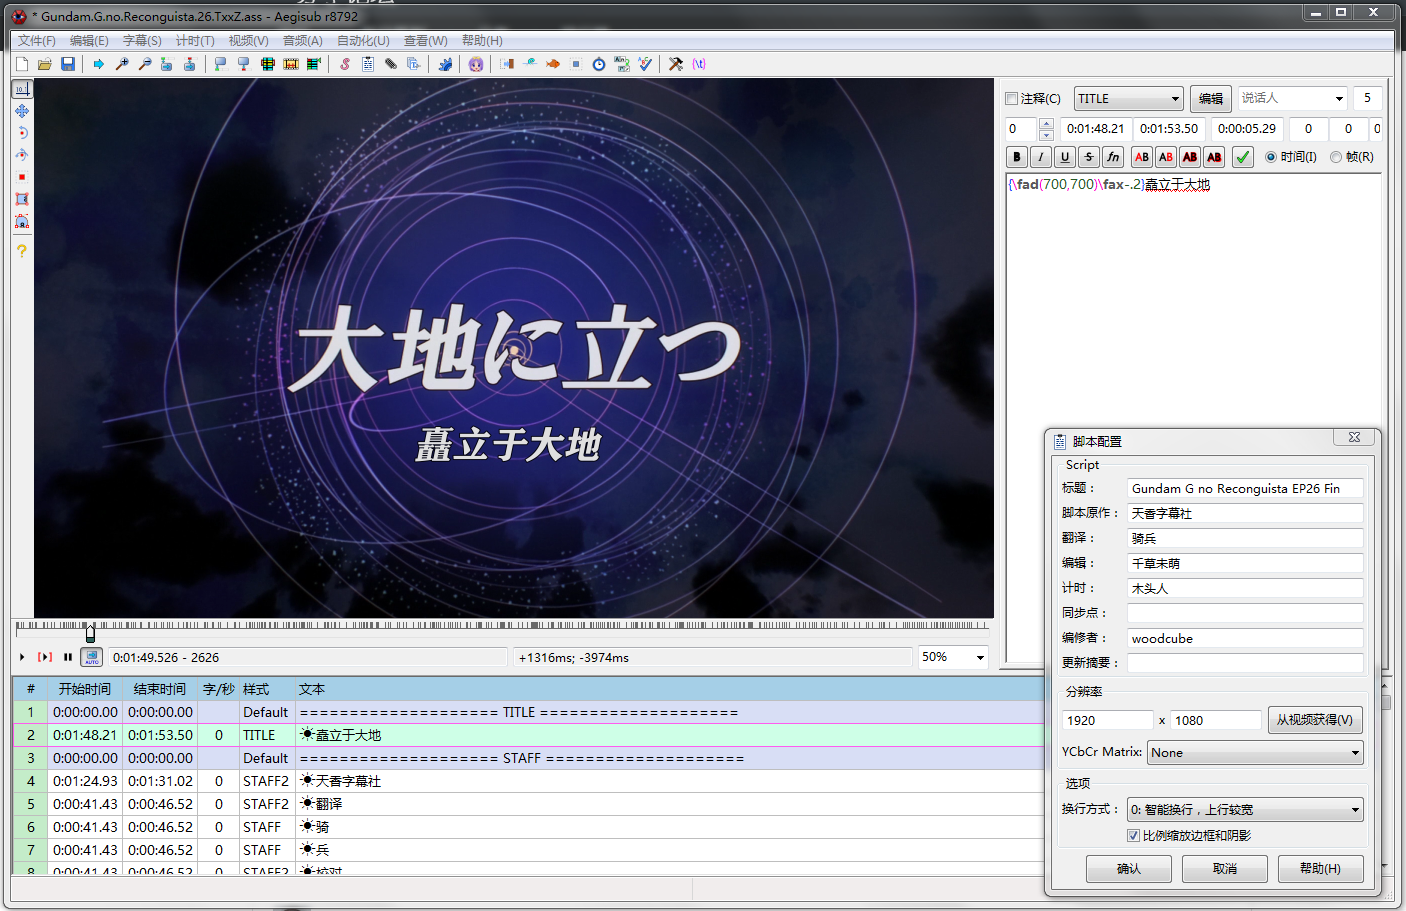This screenshot has height=911, width=1406.
Task: Open the 计时(T) menu
Action: 195,41
